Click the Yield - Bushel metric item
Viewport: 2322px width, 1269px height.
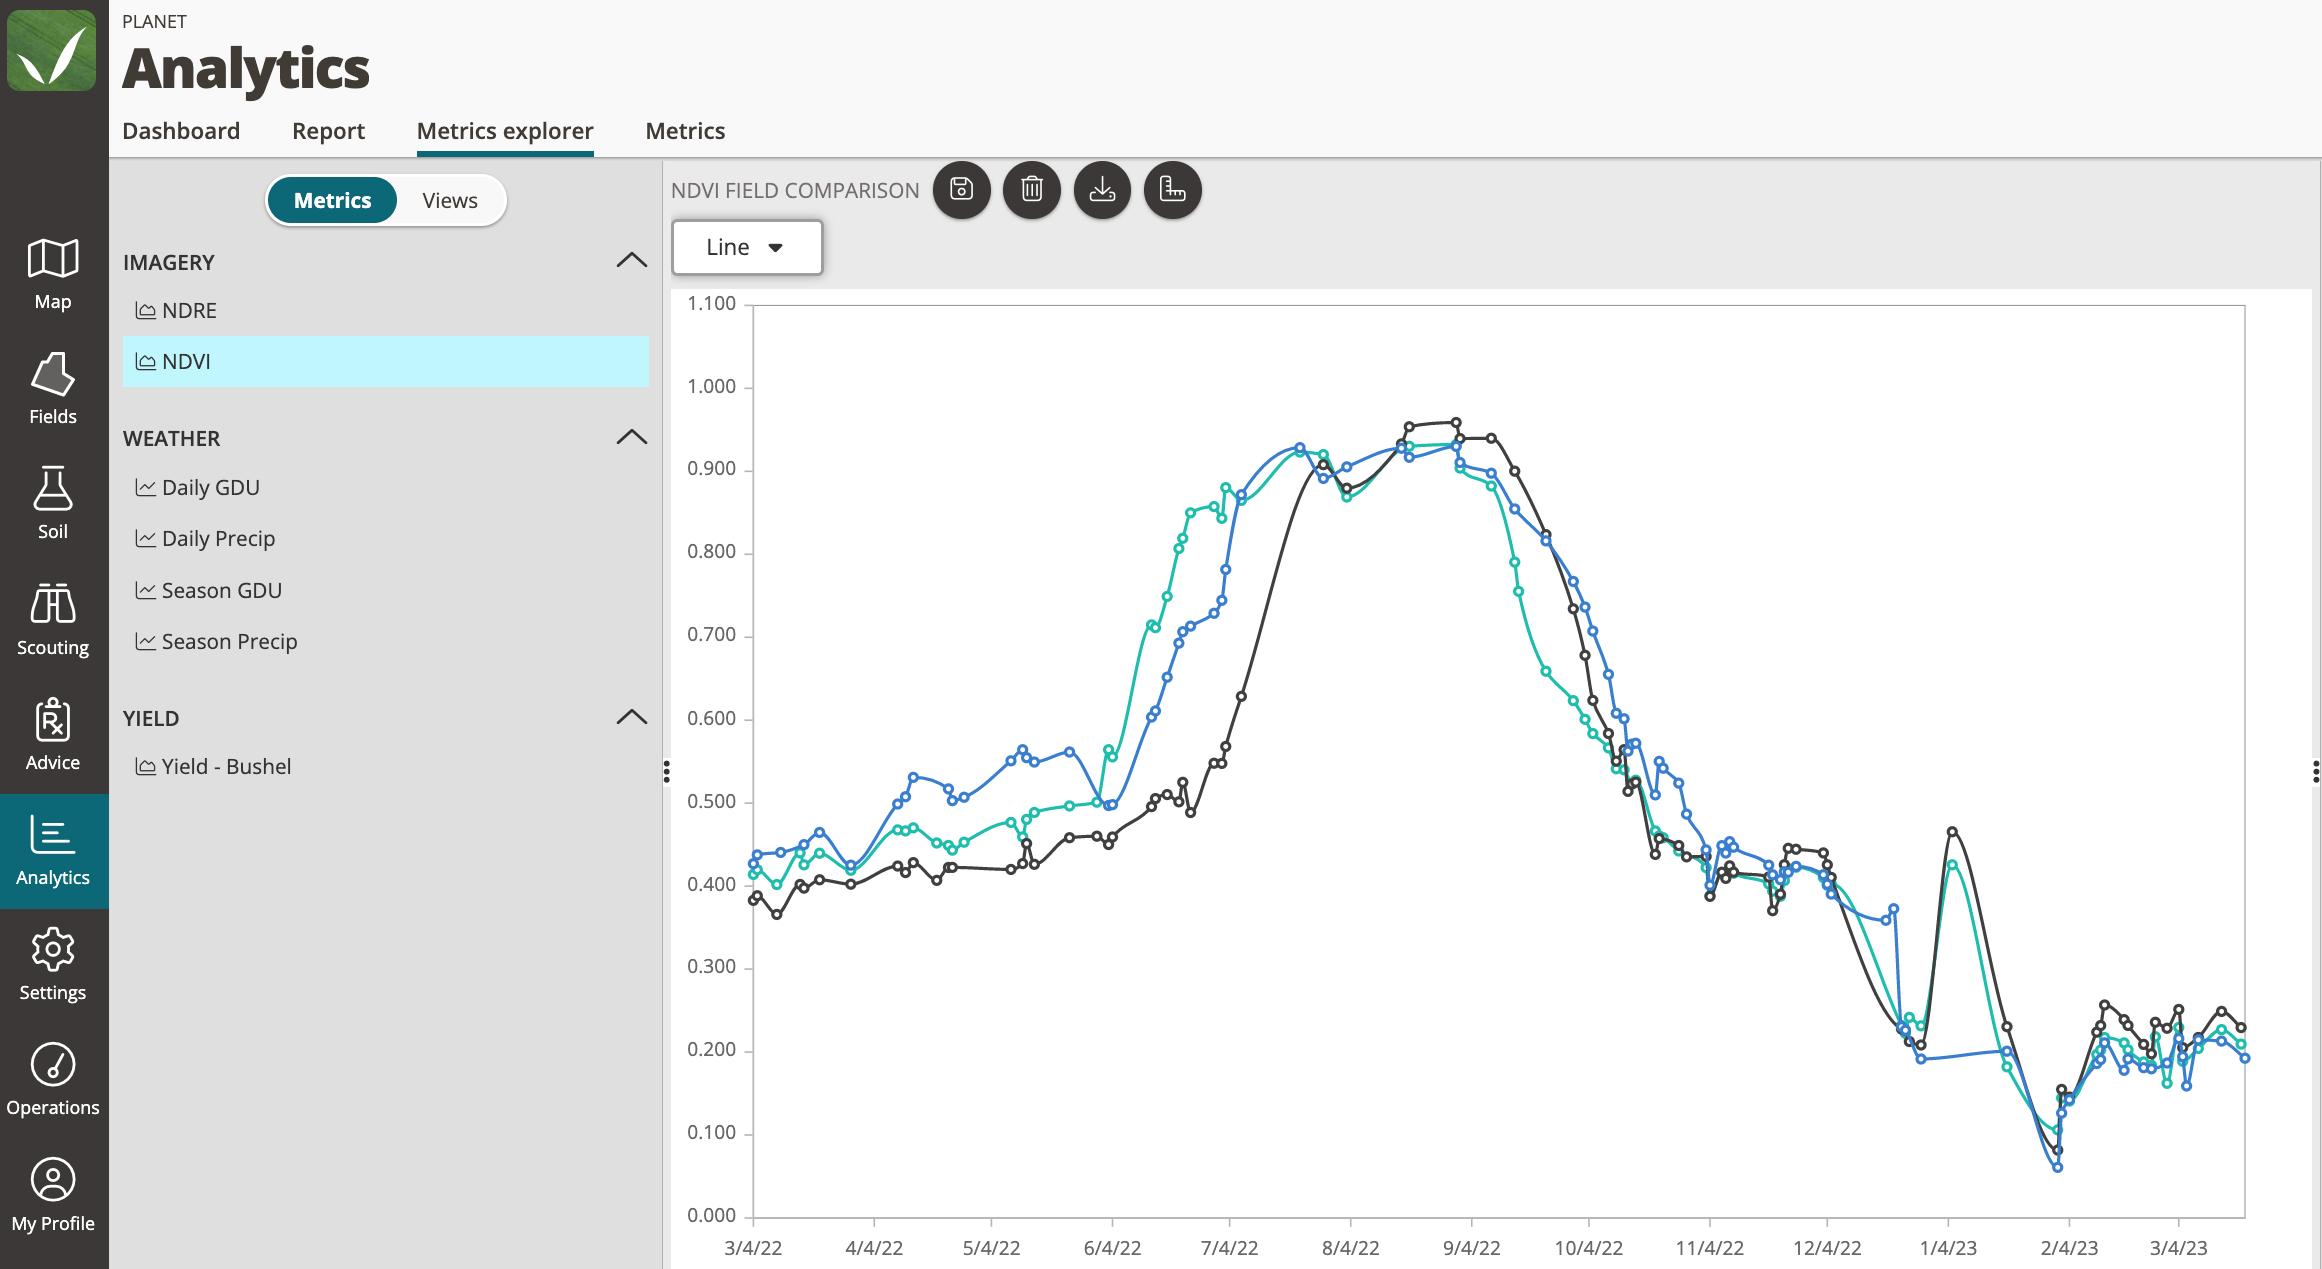(x=225, y=766)
